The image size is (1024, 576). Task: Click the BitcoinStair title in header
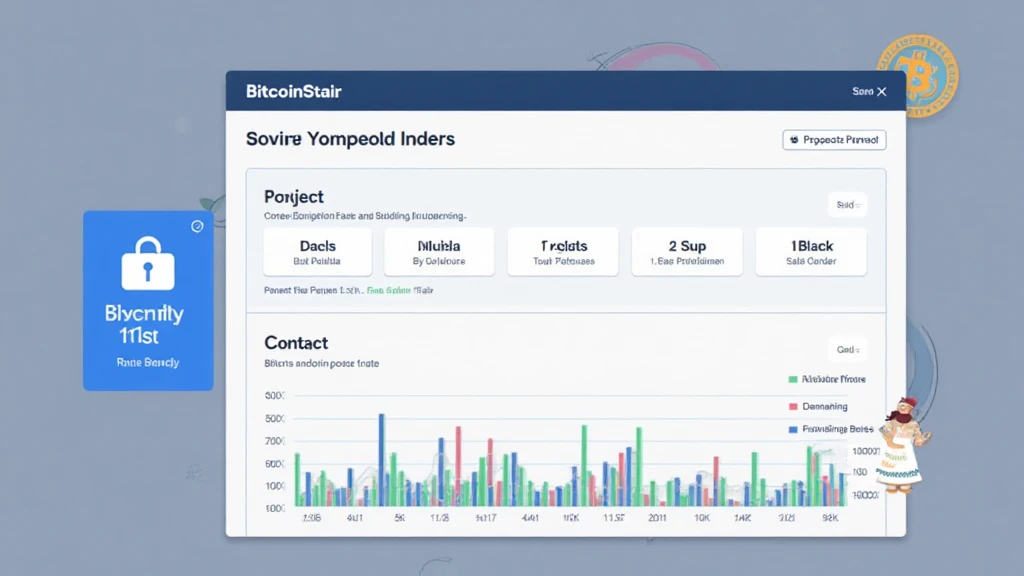click(x=293, y=91)
